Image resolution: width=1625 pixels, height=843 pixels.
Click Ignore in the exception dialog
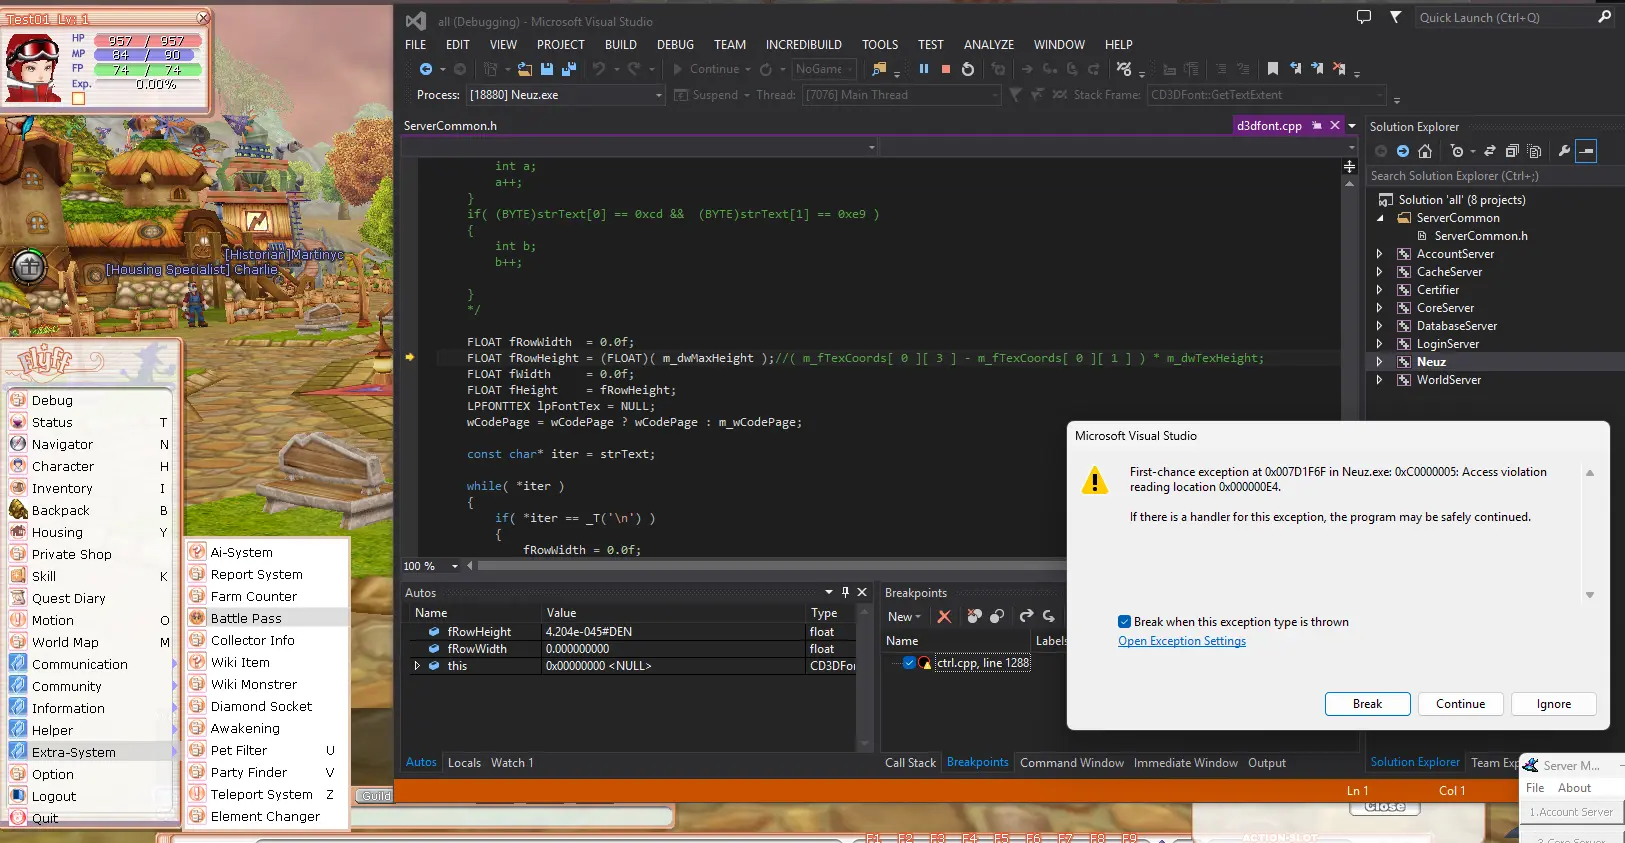(1553, 704)
